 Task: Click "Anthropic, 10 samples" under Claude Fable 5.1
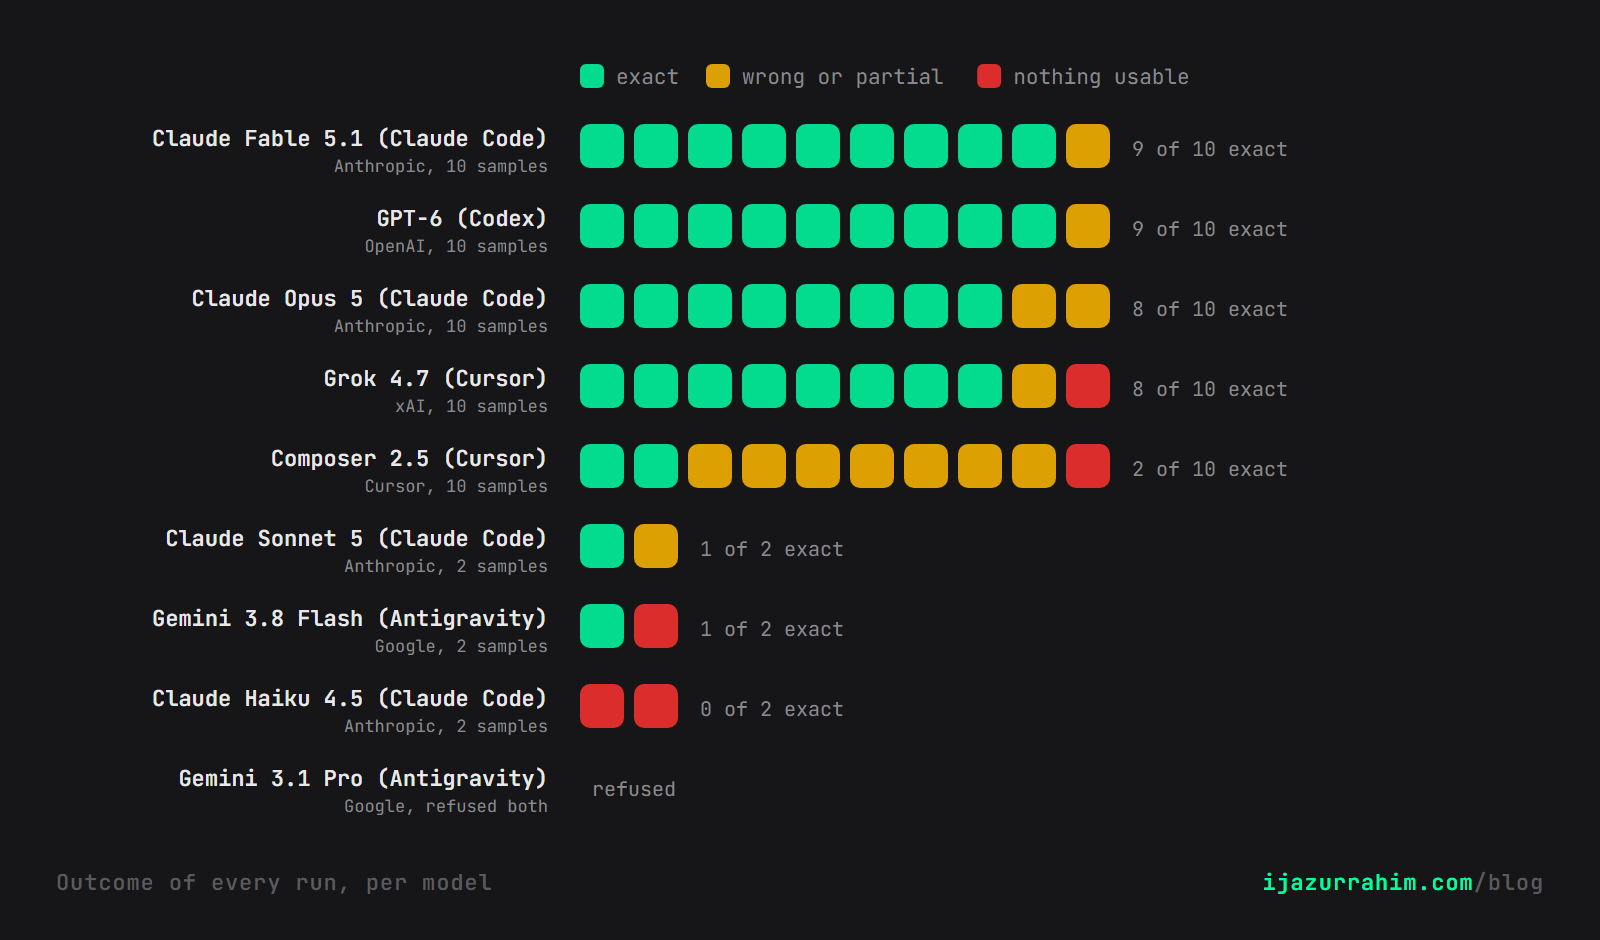(441, 166)
